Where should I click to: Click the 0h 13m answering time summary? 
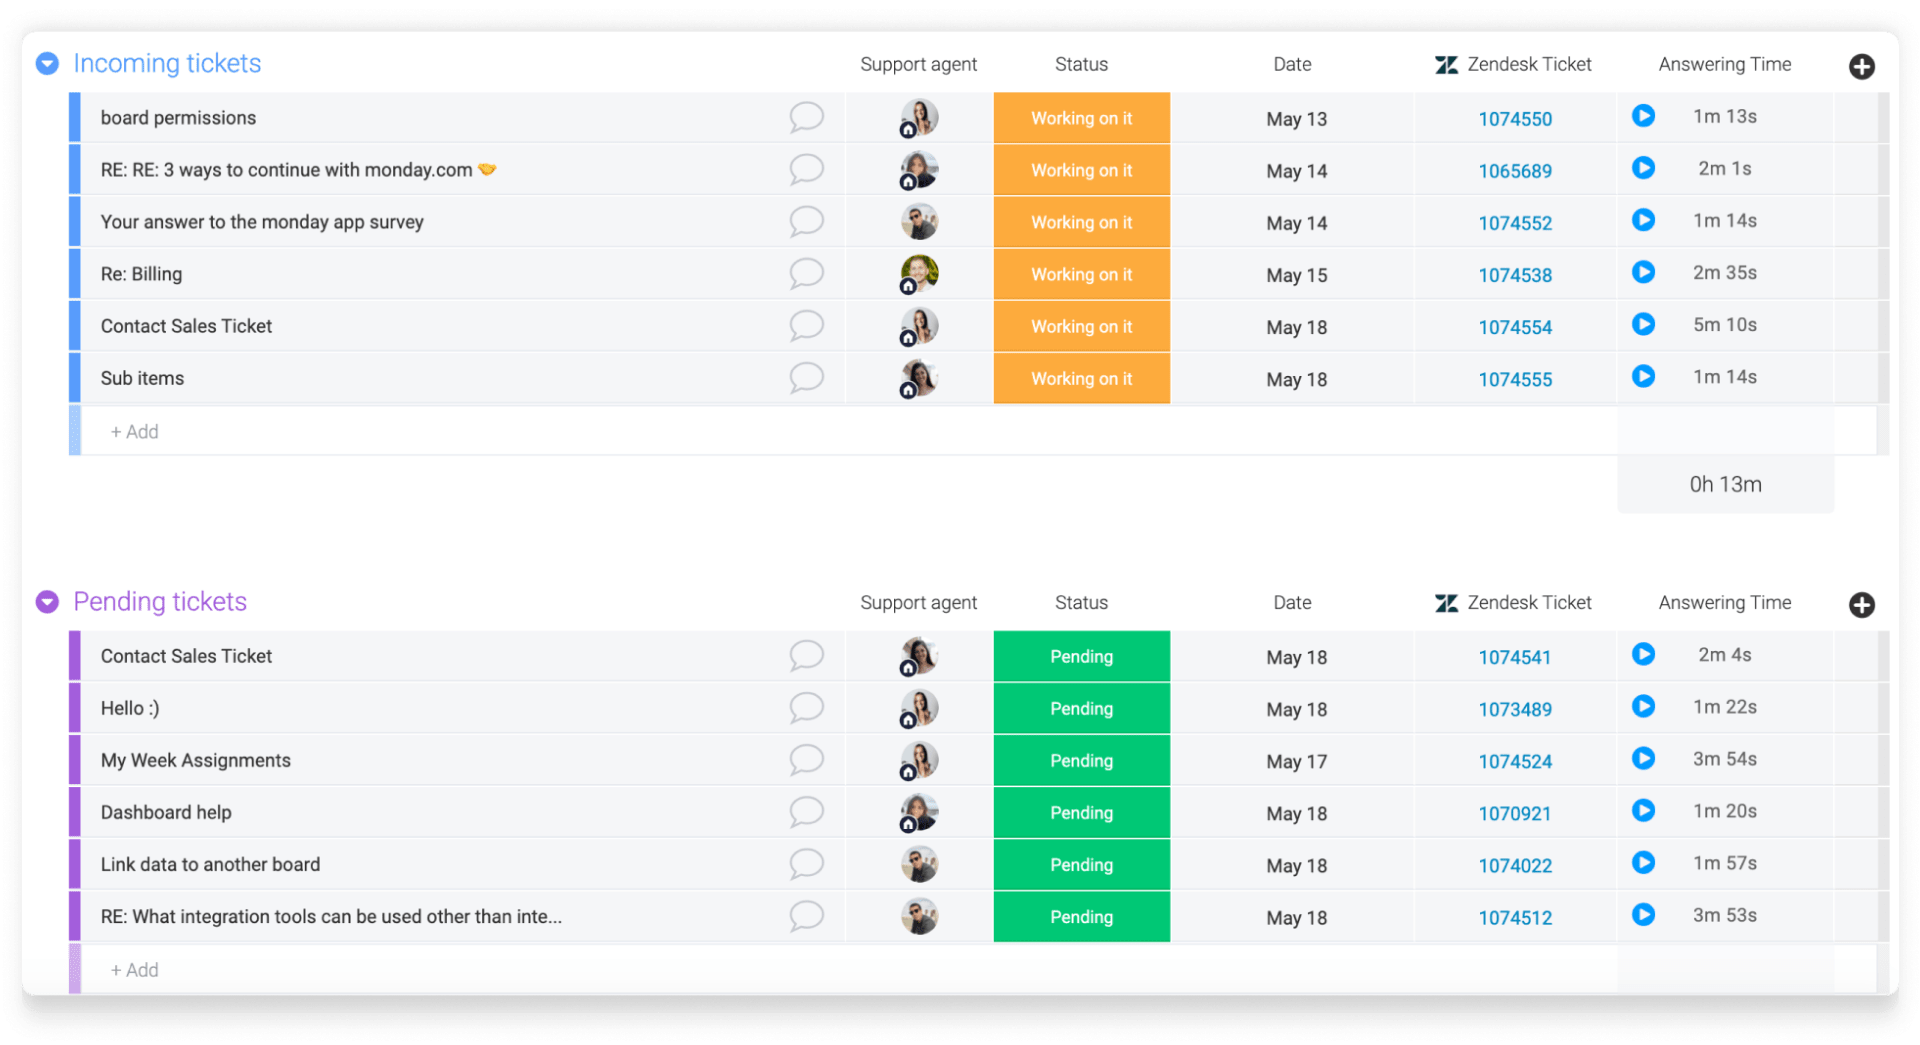click(x=1725, y=484)
